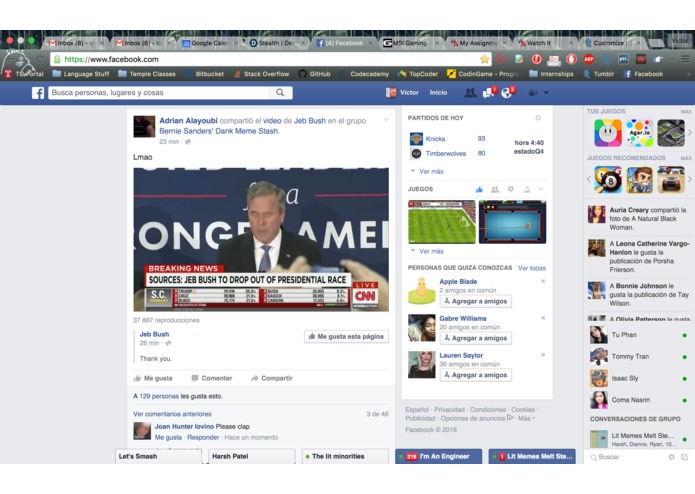
Task: Open Chrome hamburger menu icon
Action: click(x=685, y=59)
